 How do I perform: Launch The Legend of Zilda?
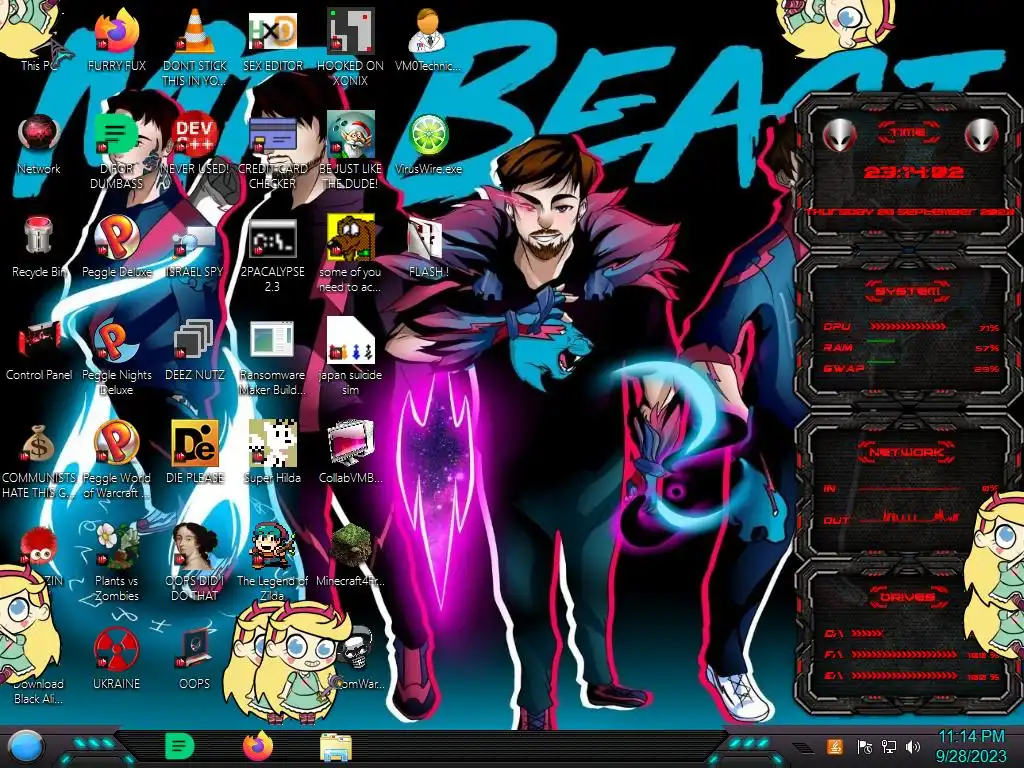(272, 563)
